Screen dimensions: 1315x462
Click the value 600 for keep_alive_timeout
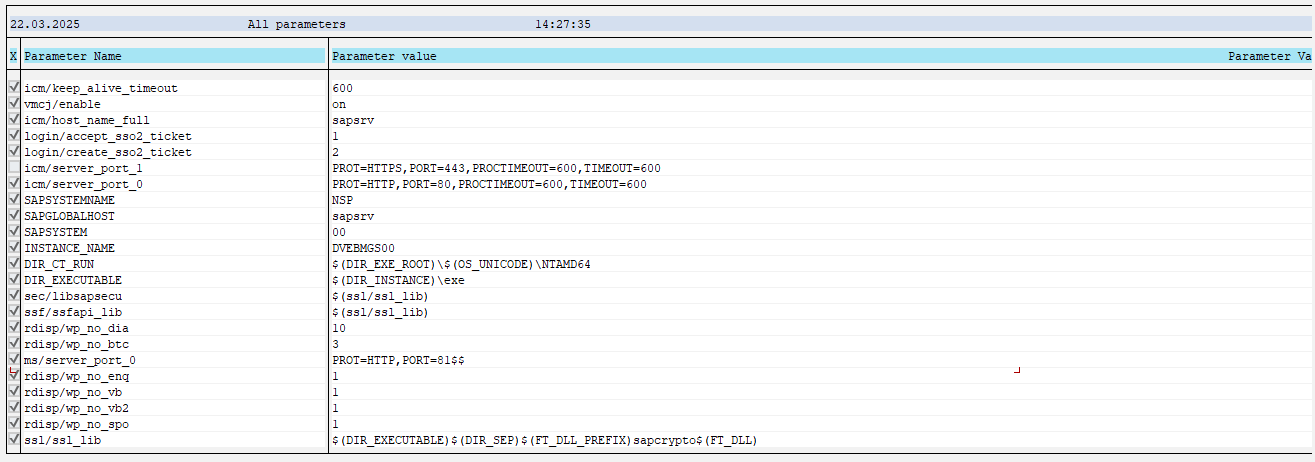click(343, 88)
